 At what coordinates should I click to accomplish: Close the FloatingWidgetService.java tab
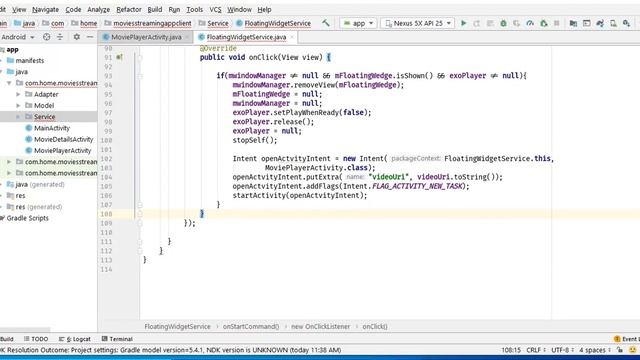click(292, 37)
